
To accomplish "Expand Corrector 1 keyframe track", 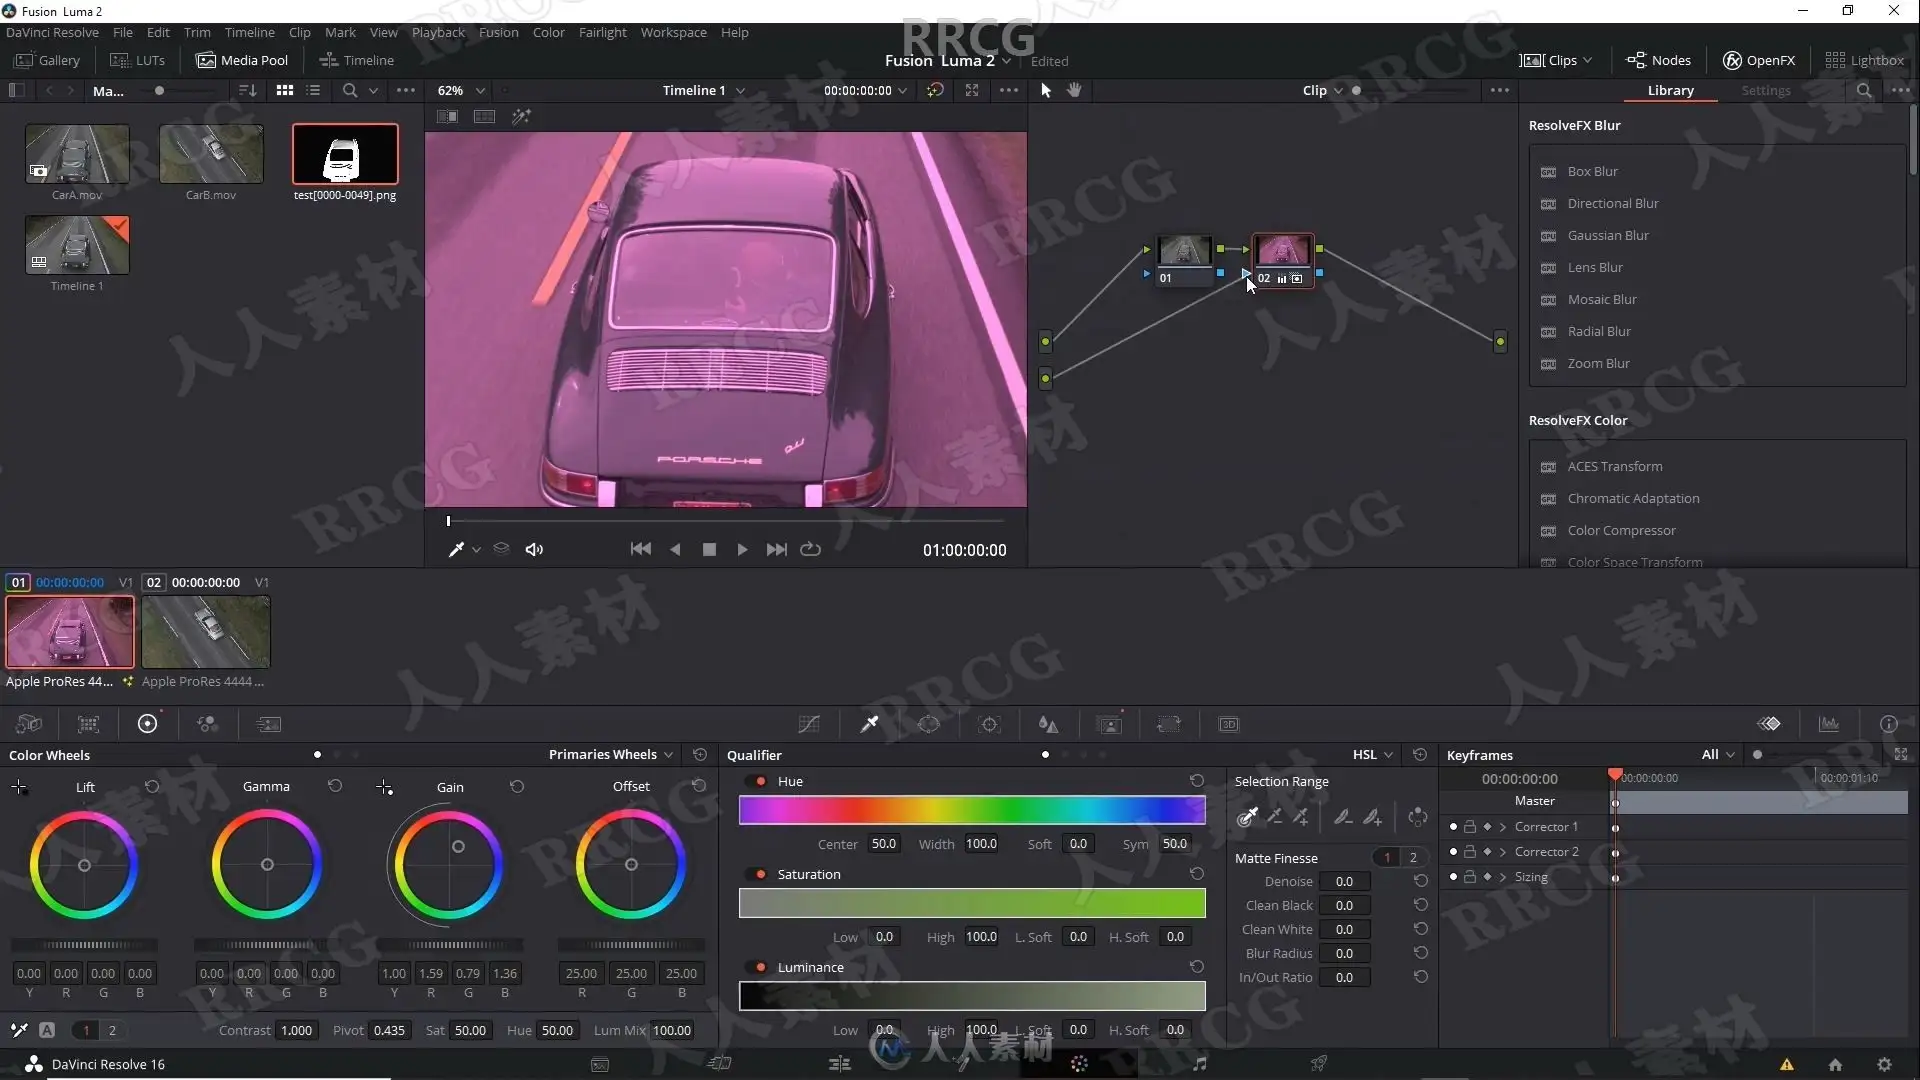I will (x=1502, y=827).
